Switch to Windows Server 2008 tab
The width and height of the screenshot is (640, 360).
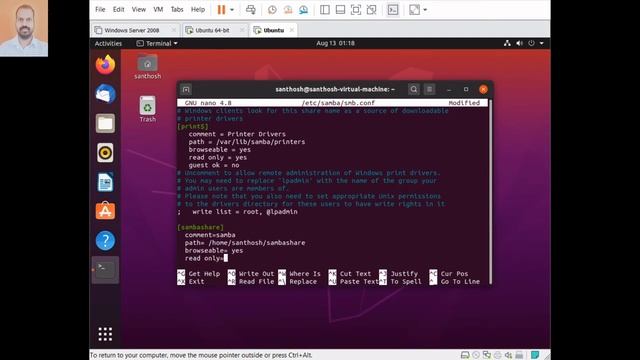click(131, 30)
